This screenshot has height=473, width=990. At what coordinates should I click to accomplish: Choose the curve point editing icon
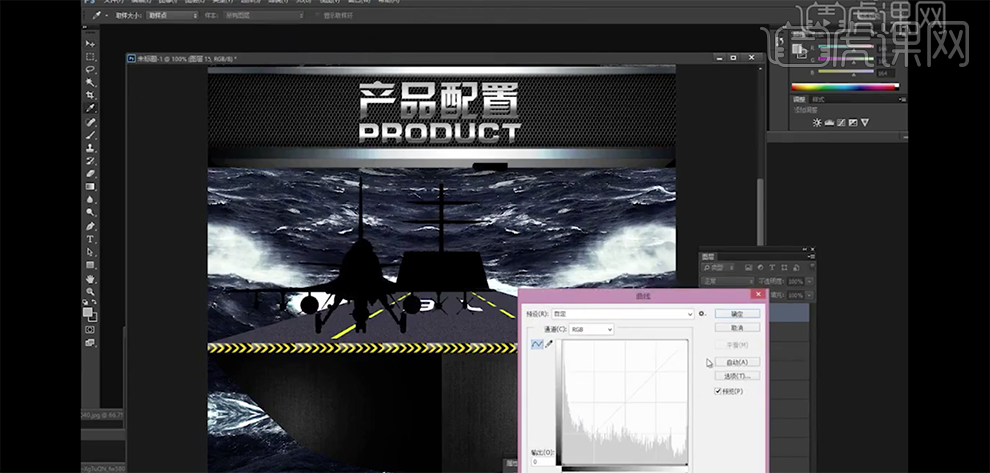(x=536, y=344)
